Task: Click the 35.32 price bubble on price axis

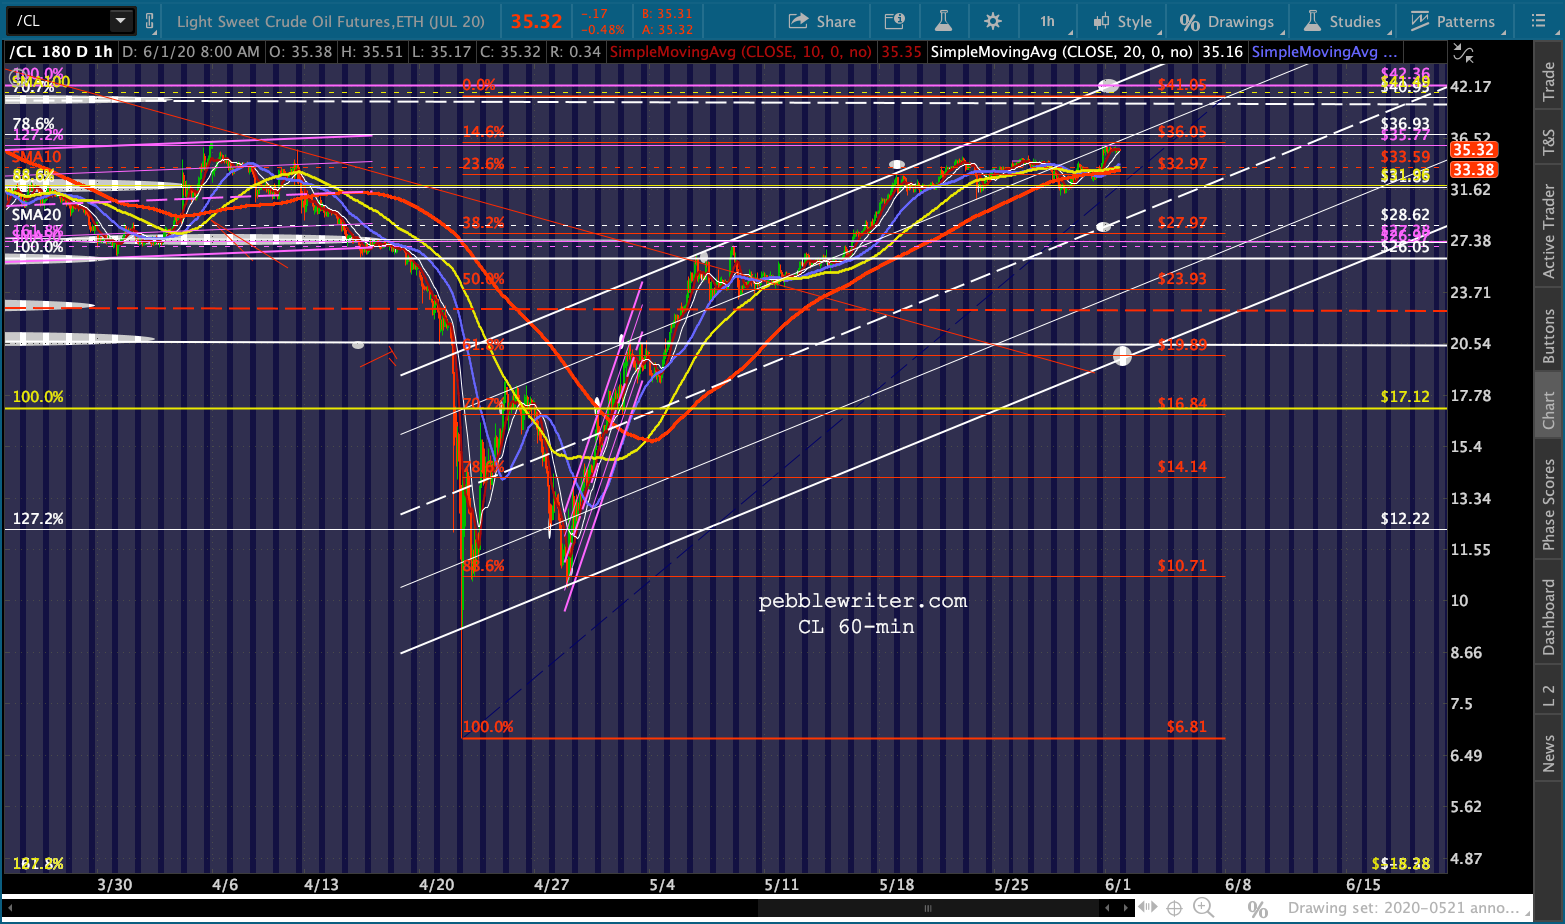Action: click(1473, 150)
